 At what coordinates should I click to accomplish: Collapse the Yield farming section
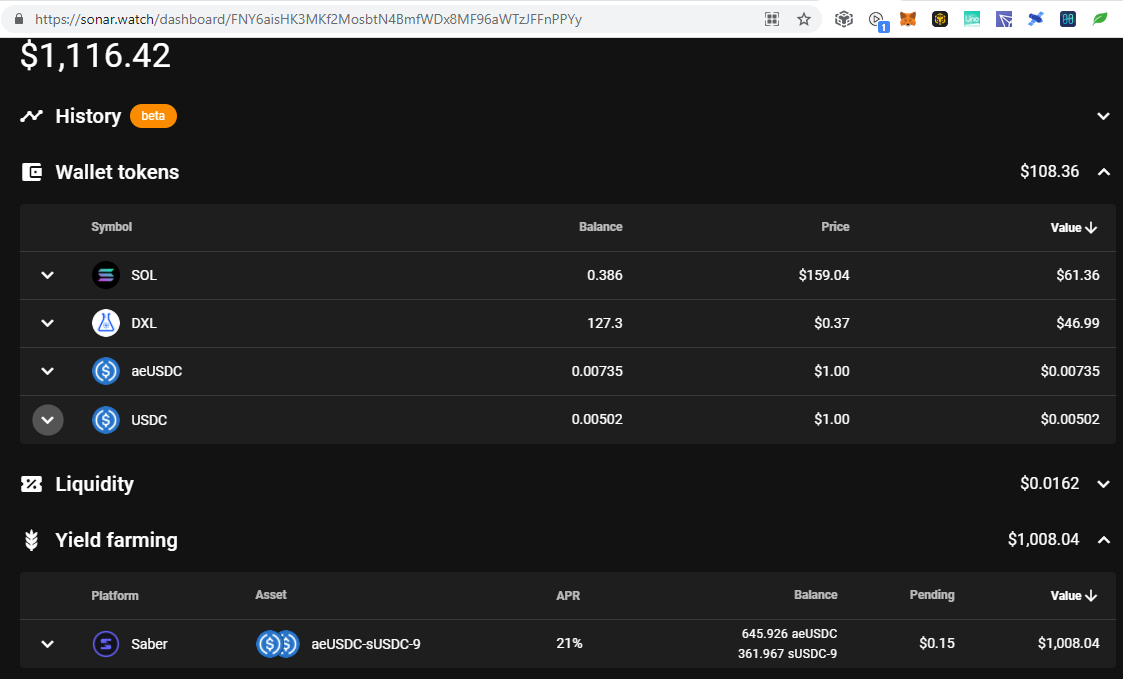click(1104, 540)
